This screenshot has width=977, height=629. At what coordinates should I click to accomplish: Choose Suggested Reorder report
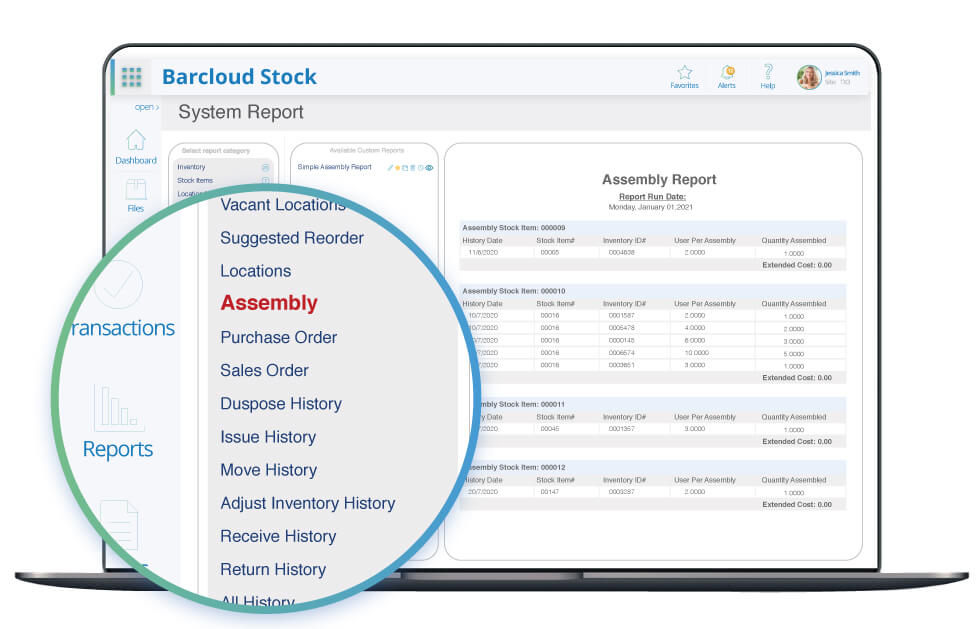(x=292, y=238)
